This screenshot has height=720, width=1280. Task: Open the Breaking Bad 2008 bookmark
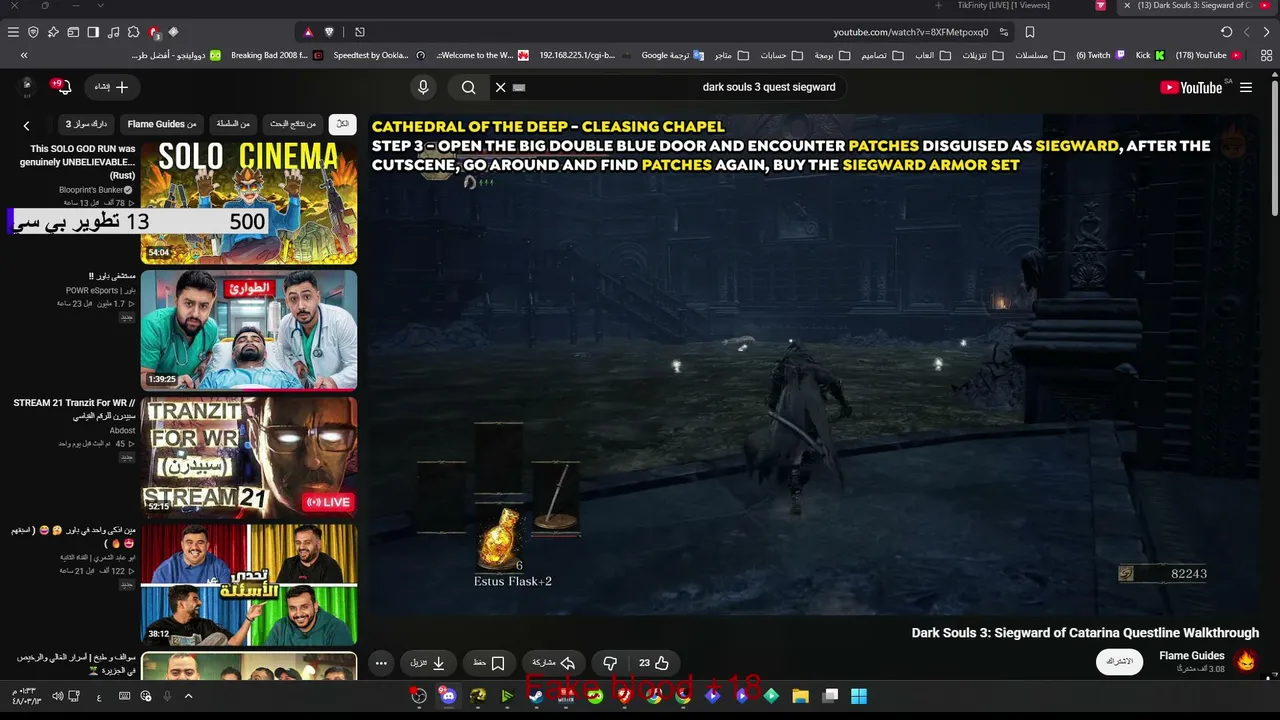click(277, 56)
